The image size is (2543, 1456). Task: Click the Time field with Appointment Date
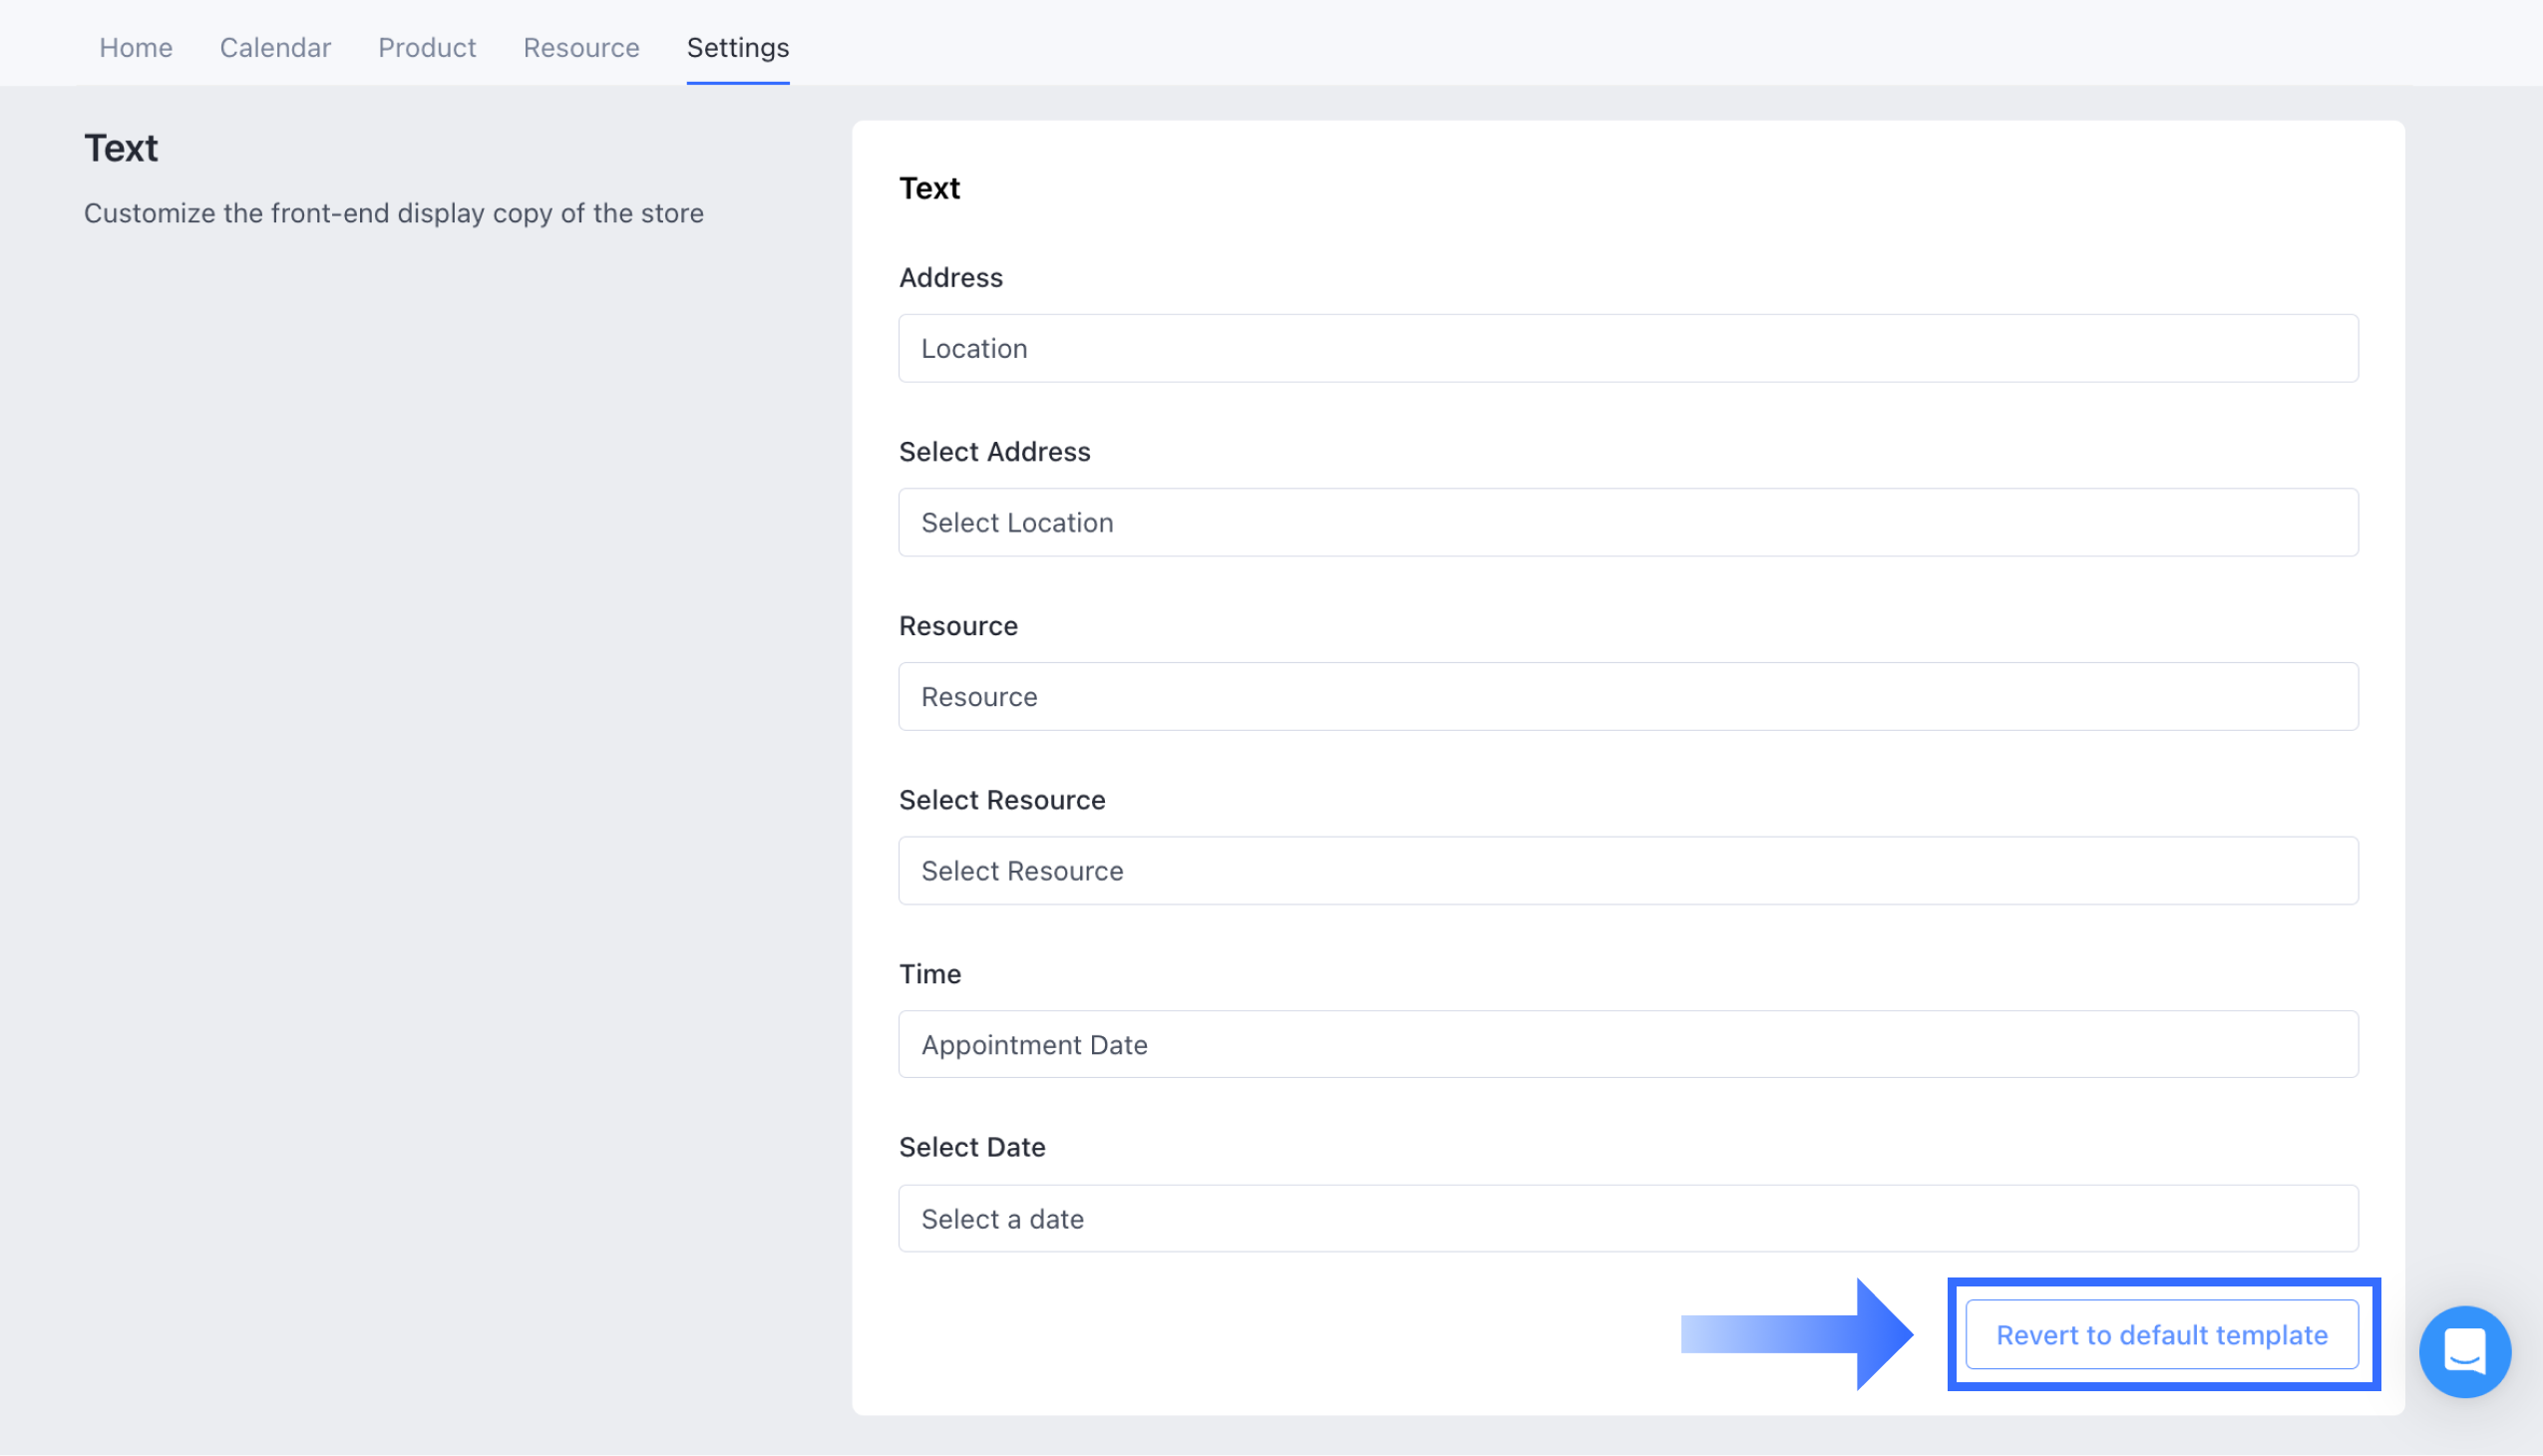pos(1627,1044)
